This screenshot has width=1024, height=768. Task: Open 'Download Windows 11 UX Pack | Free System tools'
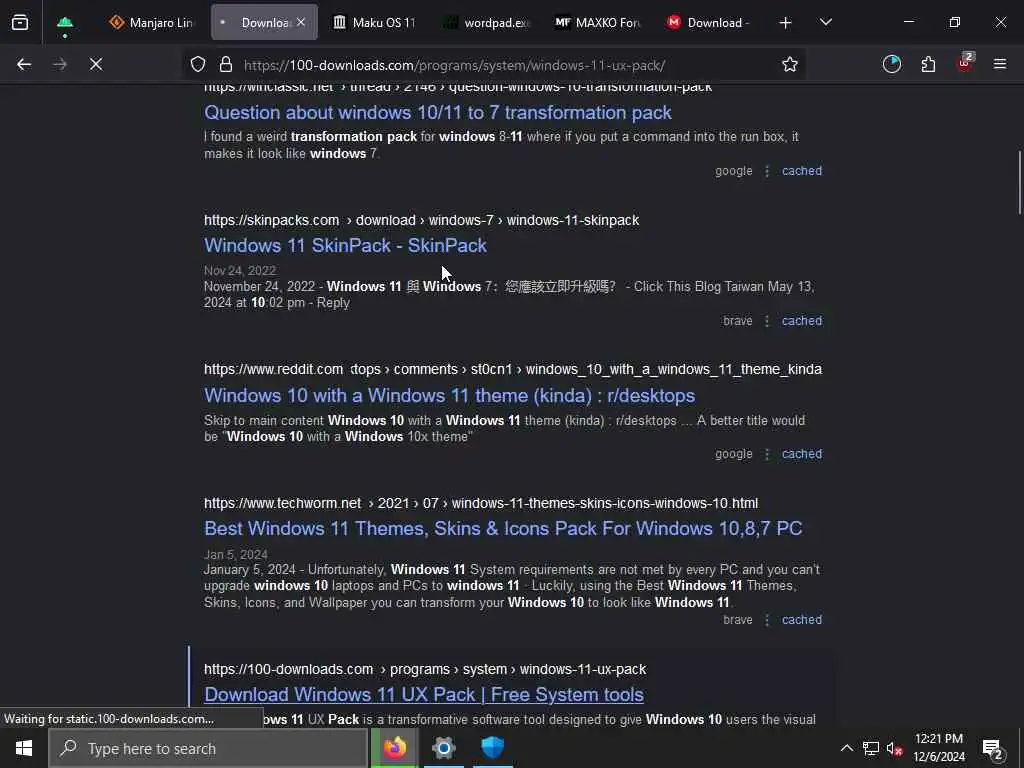(x=424, y=695)
